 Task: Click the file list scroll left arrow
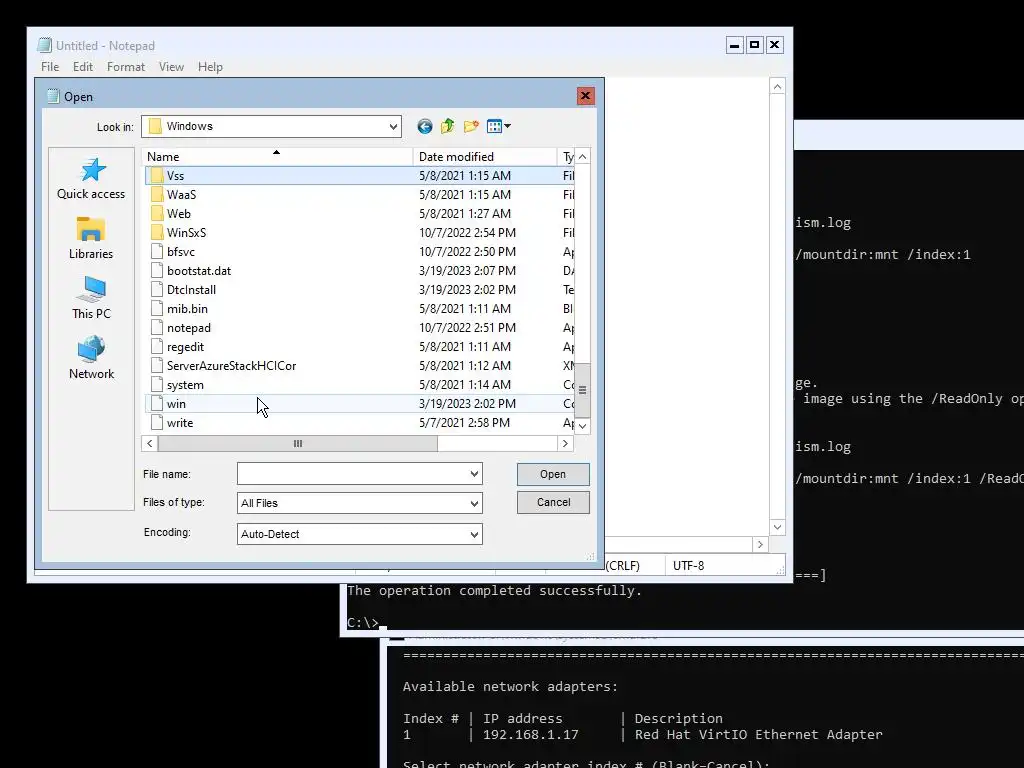click(x=150, y=443)
